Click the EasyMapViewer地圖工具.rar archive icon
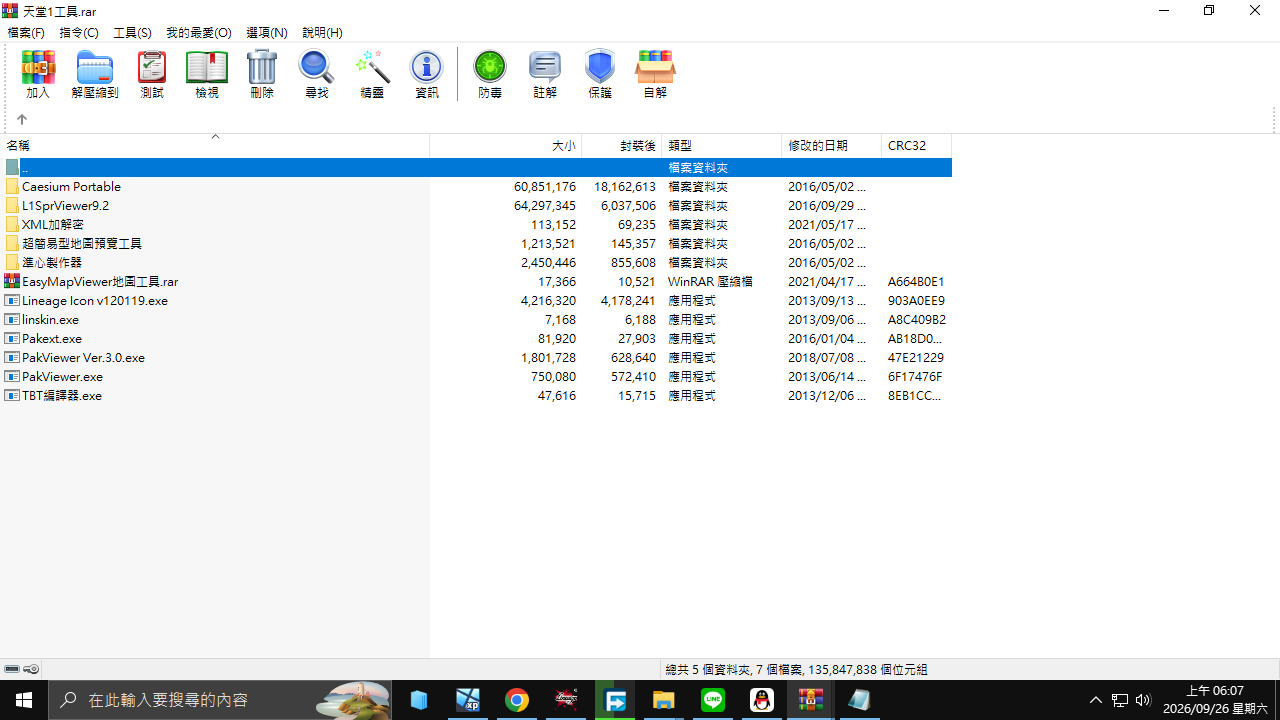 pos(12,281)
